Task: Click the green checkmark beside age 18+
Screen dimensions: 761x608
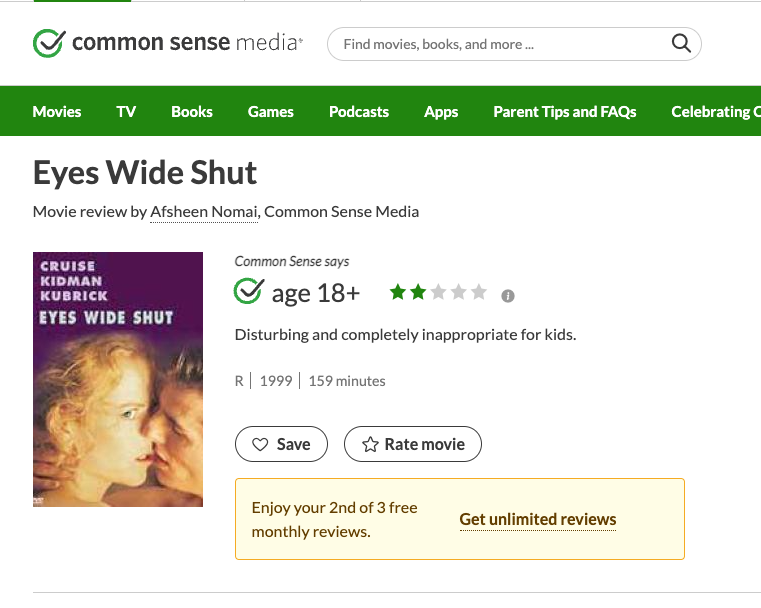Action: pyautogui.click(x=249, y=291)
